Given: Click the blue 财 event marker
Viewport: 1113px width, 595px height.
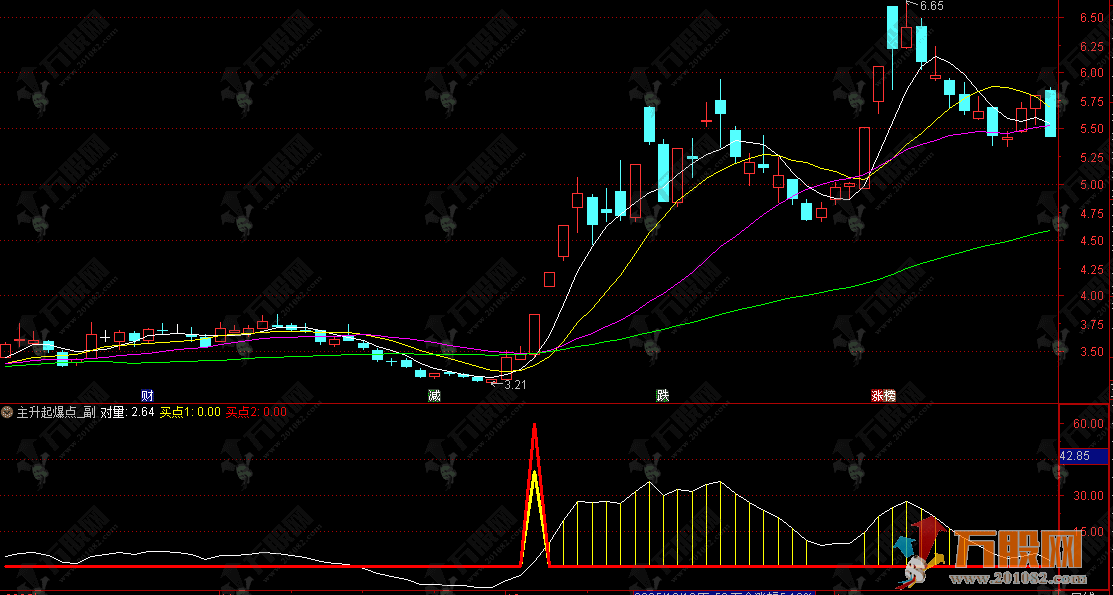Looking at the screenshot, I should tap(147, 395).
